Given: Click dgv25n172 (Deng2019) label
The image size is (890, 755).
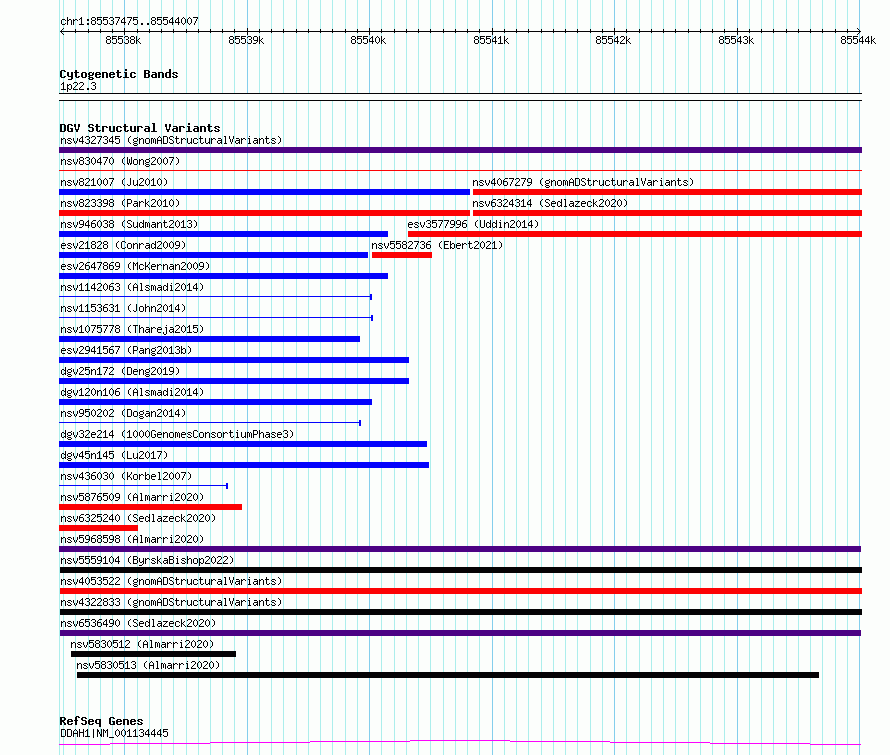Looking at the screenshot, I should [120, 371].
